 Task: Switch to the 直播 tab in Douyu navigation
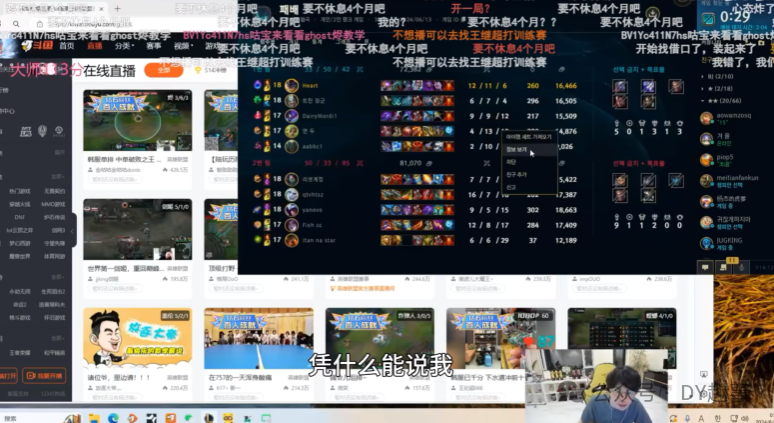[94, 46]
